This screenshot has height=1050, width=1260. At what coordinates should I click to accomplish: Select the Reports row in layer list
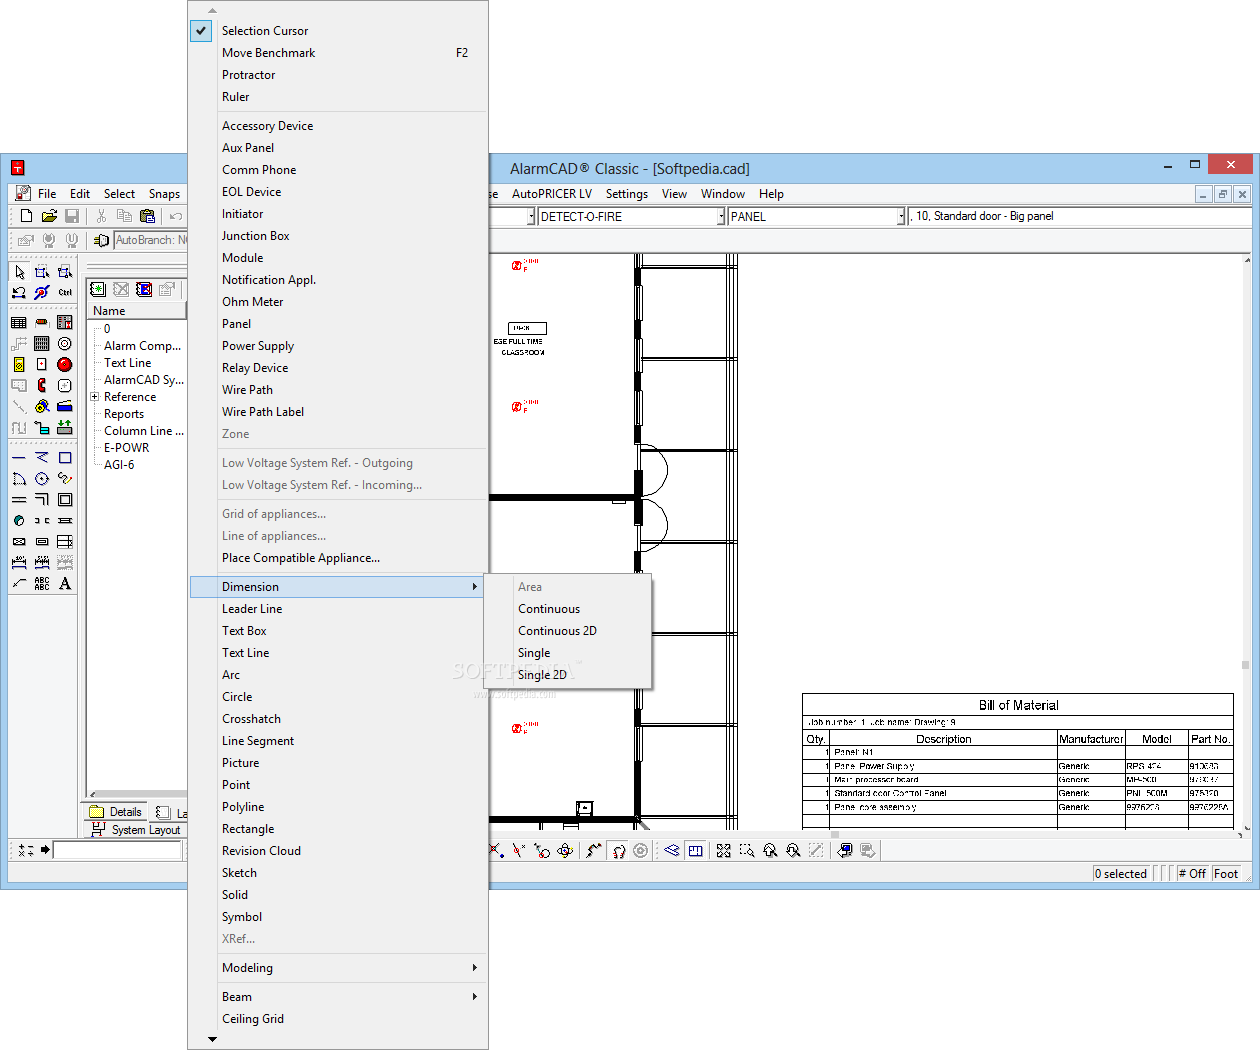(x=124, y=414)
